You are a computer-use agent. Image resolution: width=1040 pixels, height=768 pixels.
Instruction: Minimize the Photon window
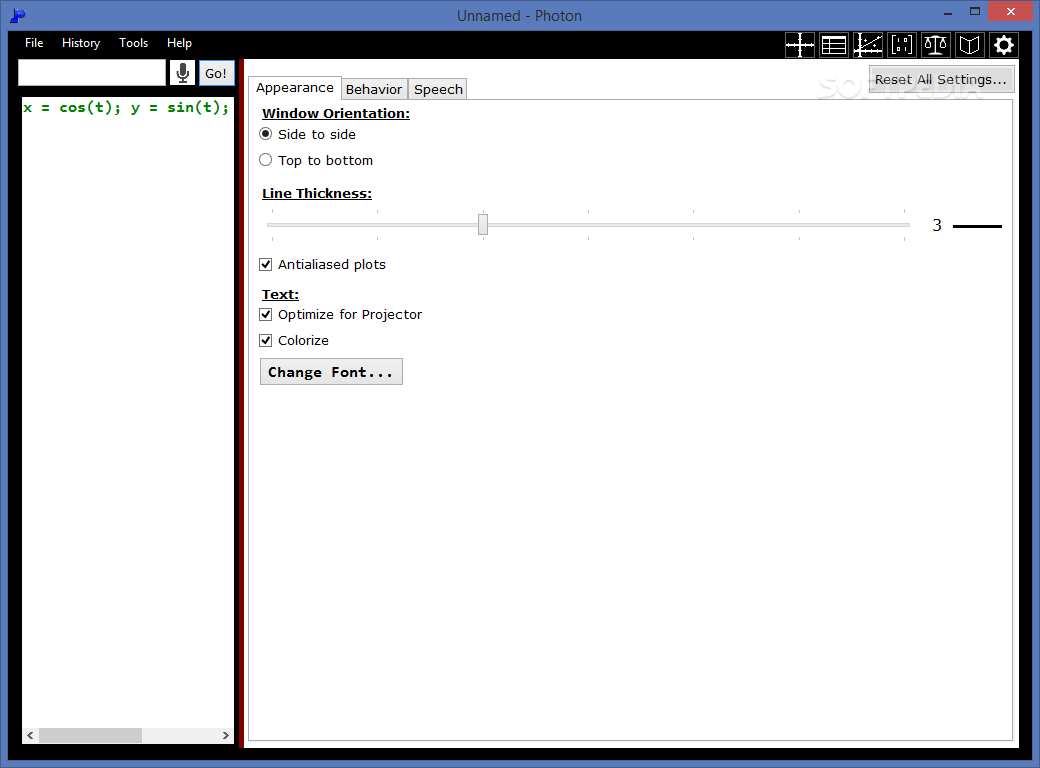pos(948,13)
